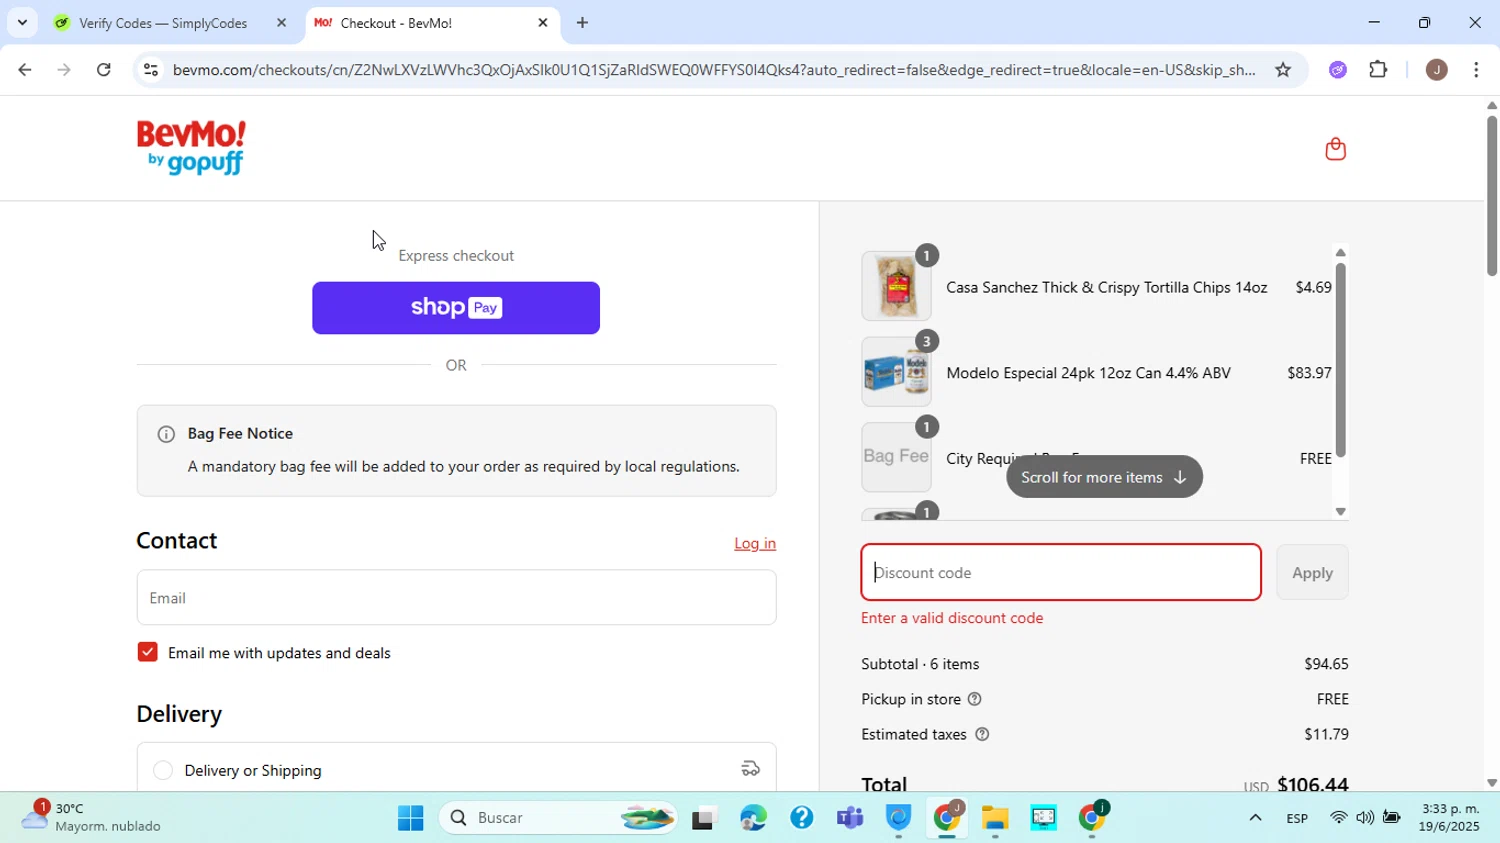1500x843 pixels.
Task: Click the Log in link
Action: point(755,543)
